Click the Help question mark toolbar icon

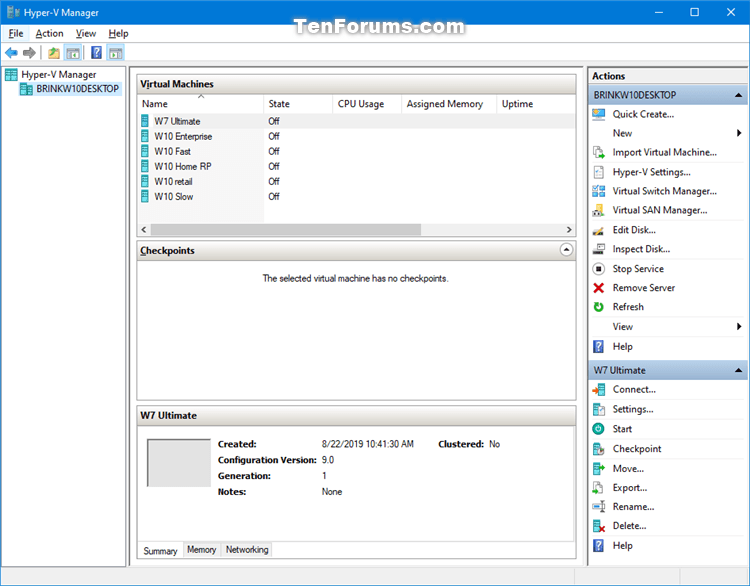click(96, 53)
